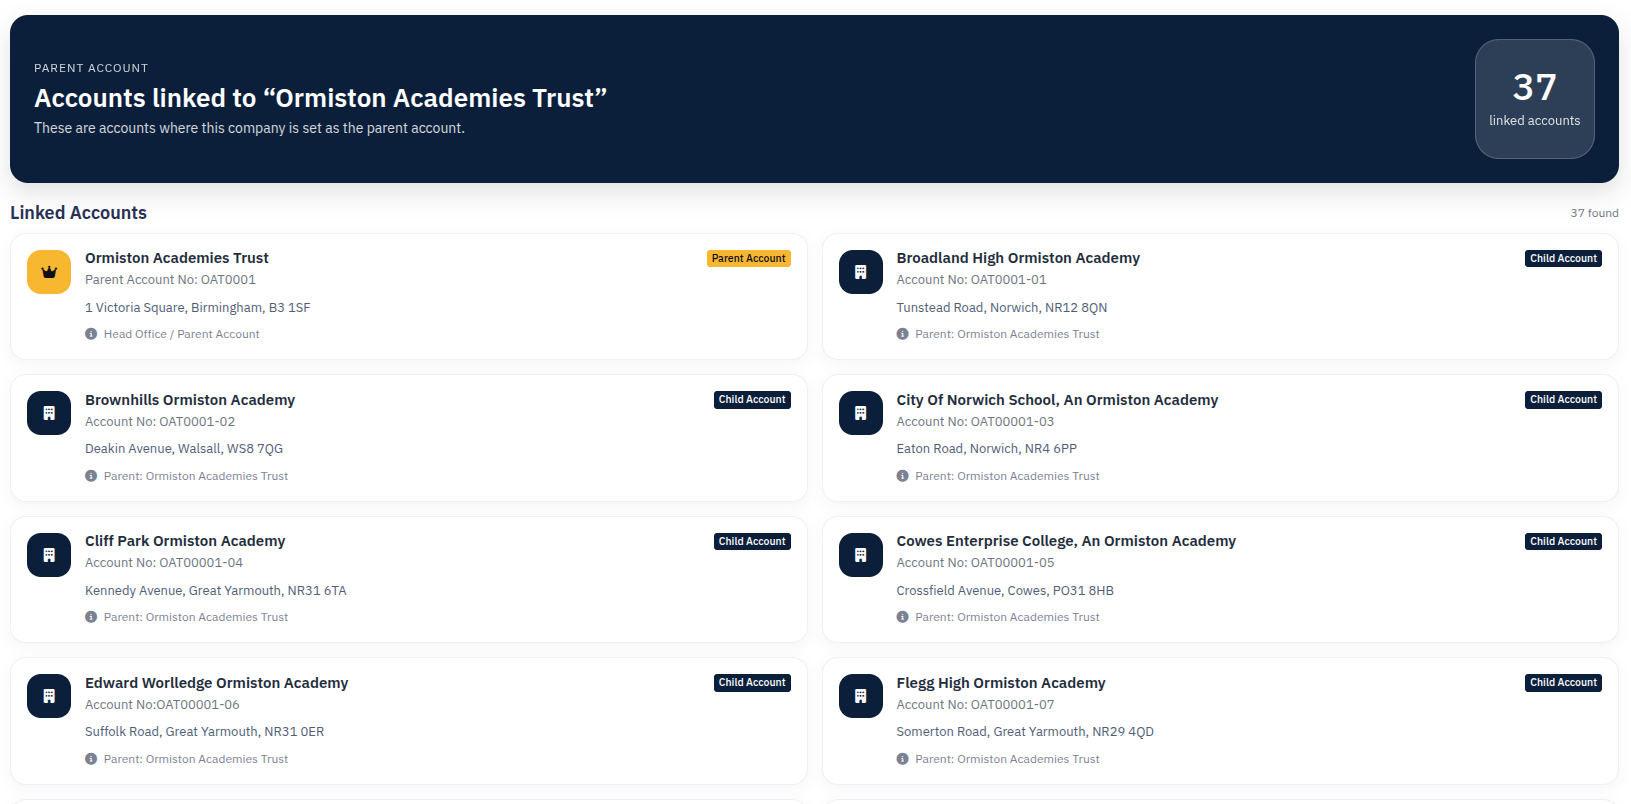Click the Child Account badge on City Of Norwich School card
This screenshot has width=1631, height=804.
point(1564,399)
